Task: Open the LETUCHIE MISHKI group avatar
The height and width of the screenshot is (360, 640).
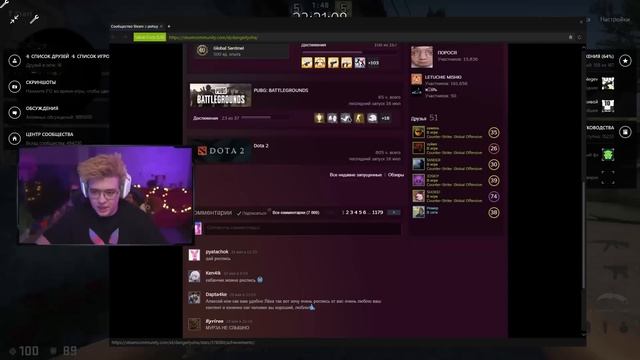Action: pyautogui.click(x=416, y=79)
